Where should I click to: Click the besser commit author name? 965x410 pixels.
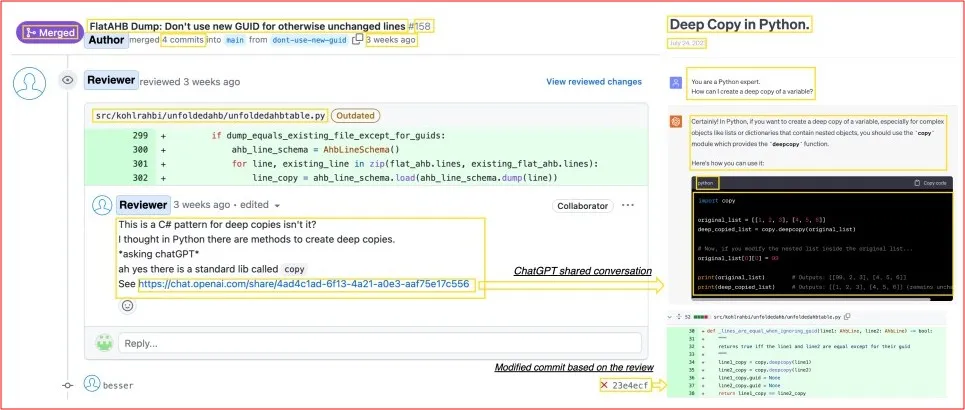click(x=119, y=385)
